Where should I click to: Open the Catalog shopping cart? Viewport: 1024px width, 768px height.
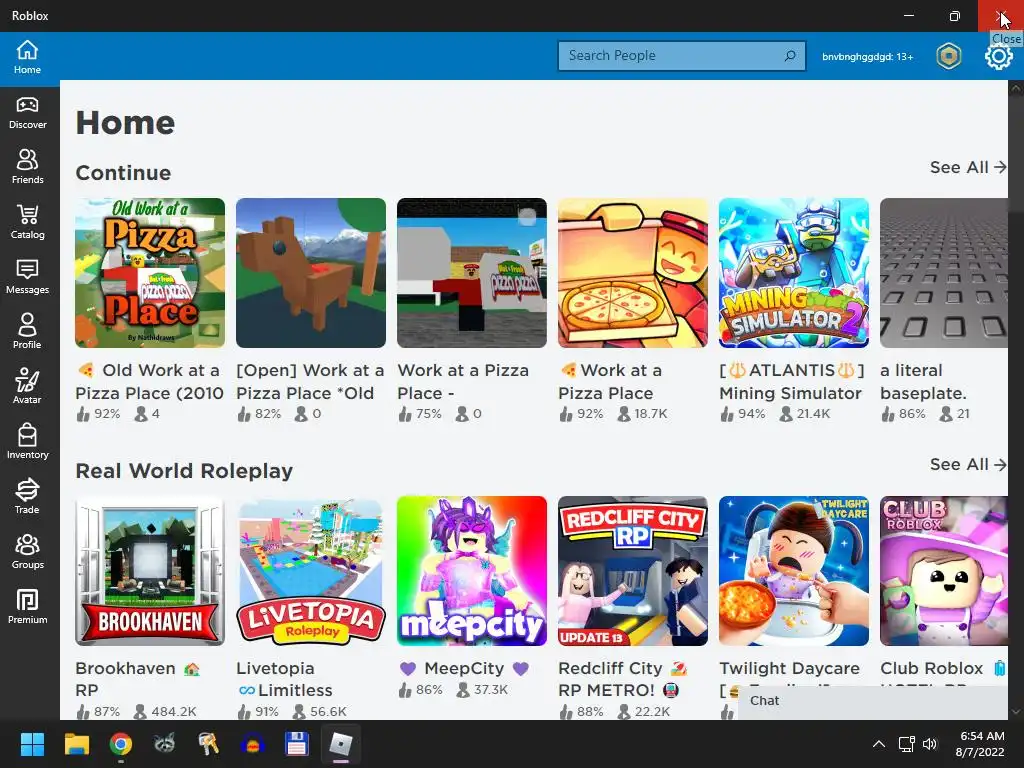click(27, 222)
